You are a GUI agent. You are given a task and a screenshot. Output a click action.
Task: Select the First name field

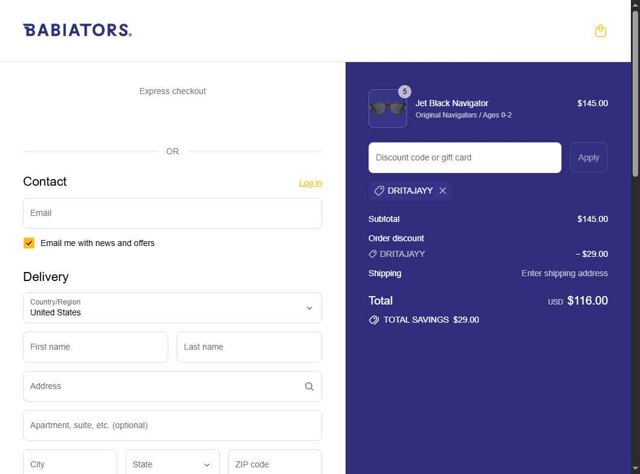click(96, 347)
